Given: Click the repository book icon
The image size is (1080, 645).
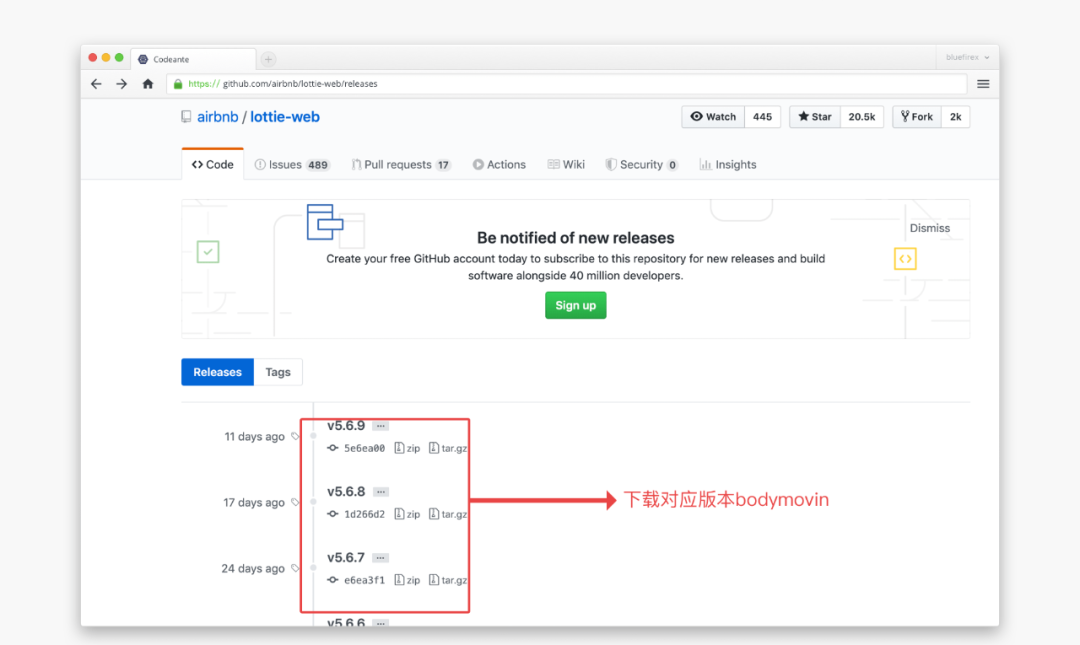Looking at the screenshot, I should point(186,116).
